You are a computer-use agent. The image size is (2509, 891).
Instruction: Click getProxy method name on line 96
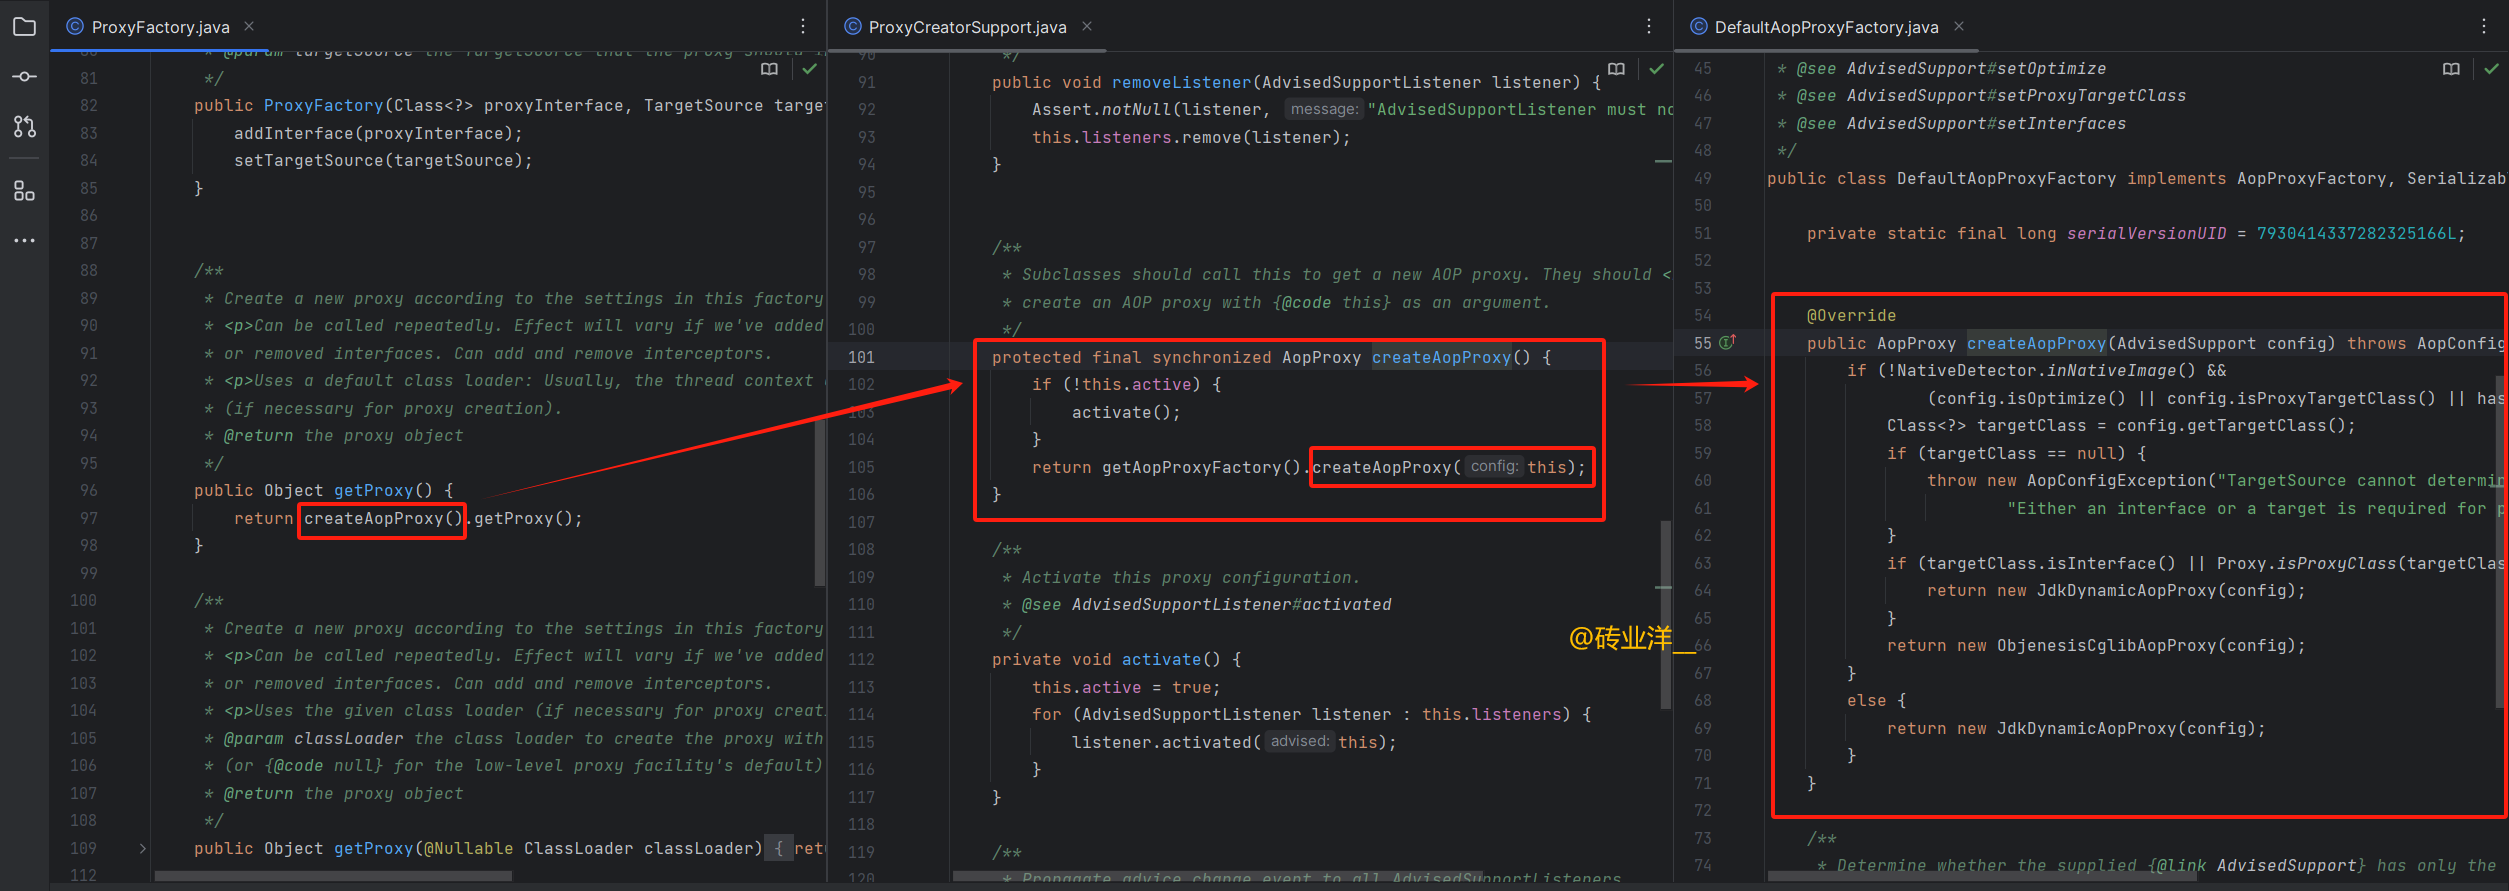(x=373, y=491)
